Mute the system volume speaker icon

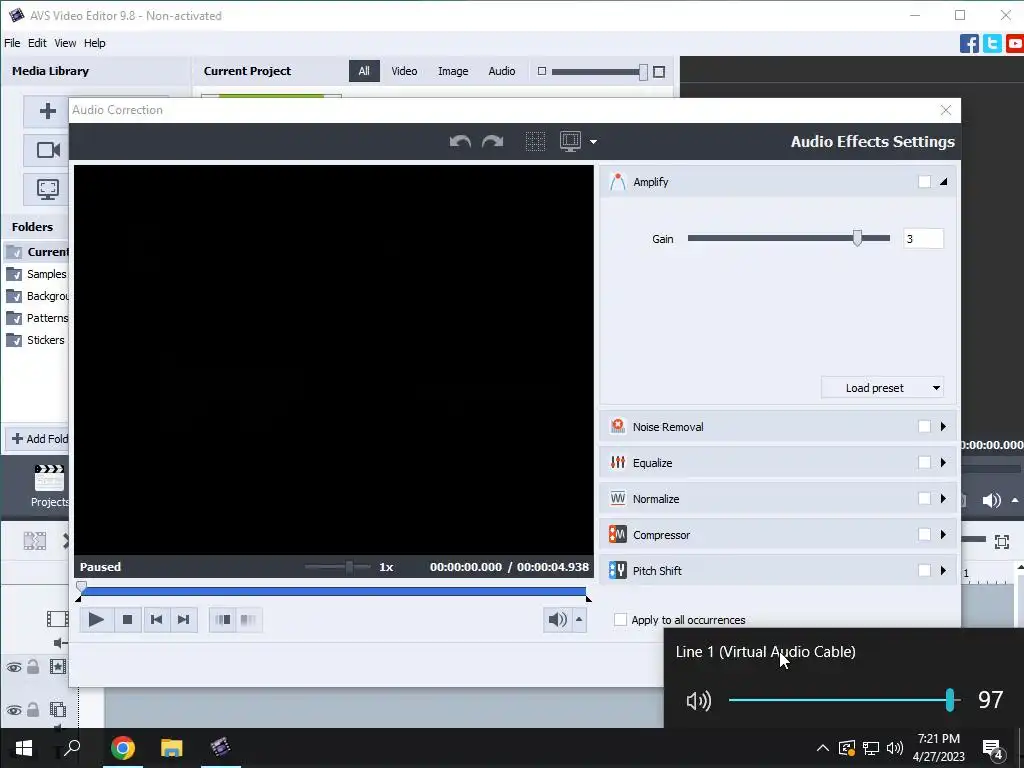[x=698, y=701]
